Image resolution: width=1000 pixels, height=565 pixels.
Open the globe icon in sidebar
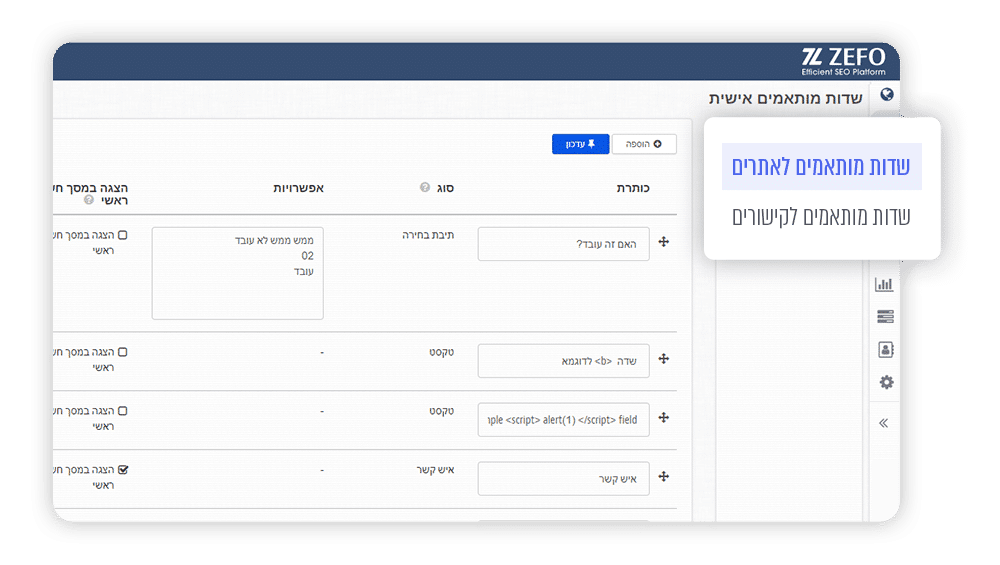[x=886, y=95]
